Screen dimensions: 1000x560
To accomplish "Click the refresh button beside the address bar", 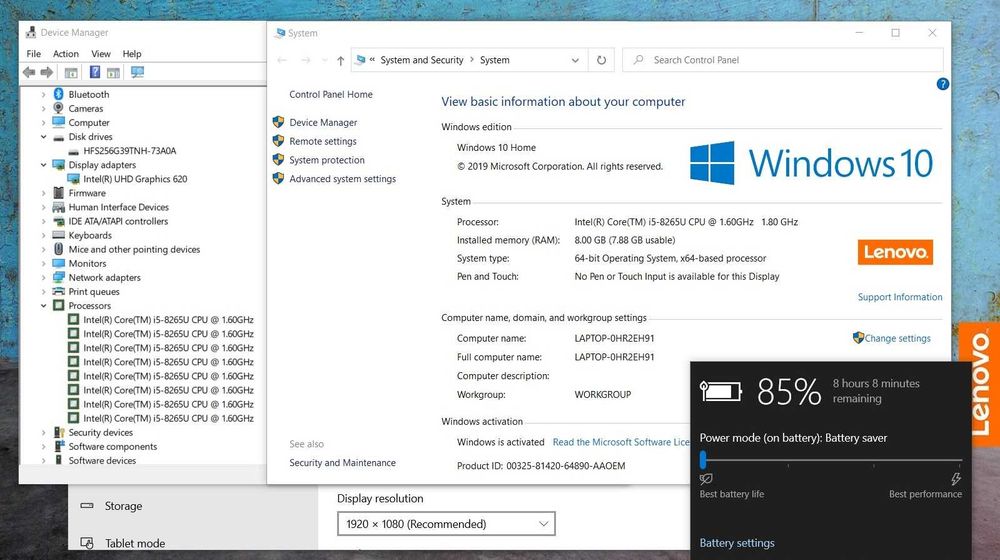I will [x=601, y=60].
